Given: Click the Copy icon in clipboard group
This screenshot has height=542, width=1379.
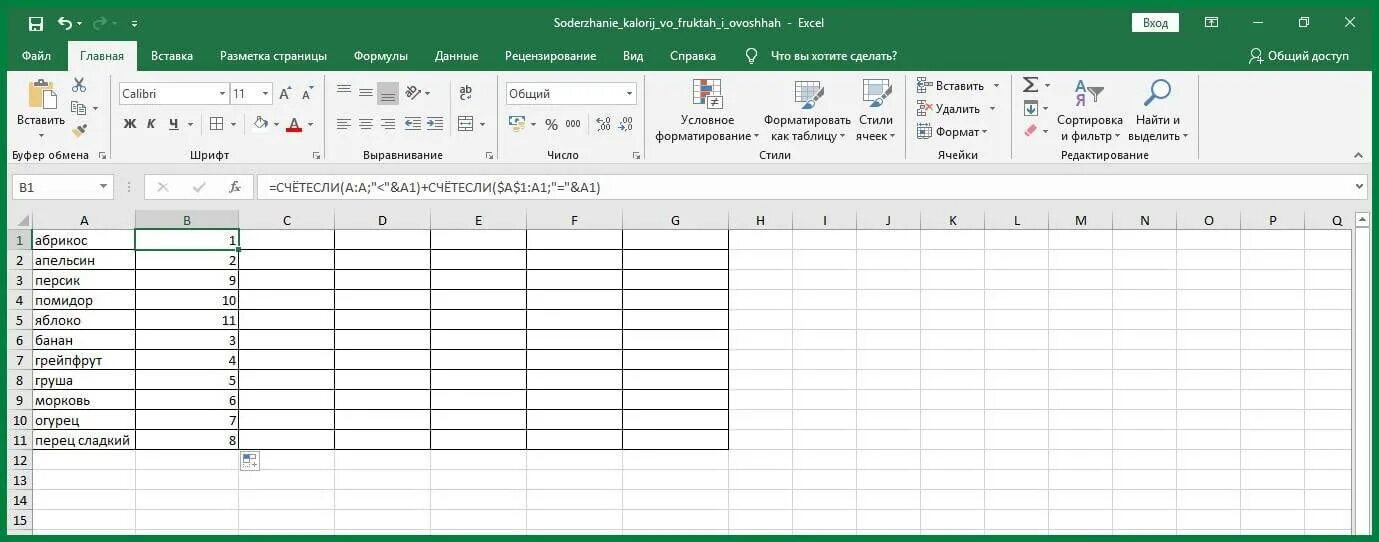Looking at the screenshot, I should point(79,108).
